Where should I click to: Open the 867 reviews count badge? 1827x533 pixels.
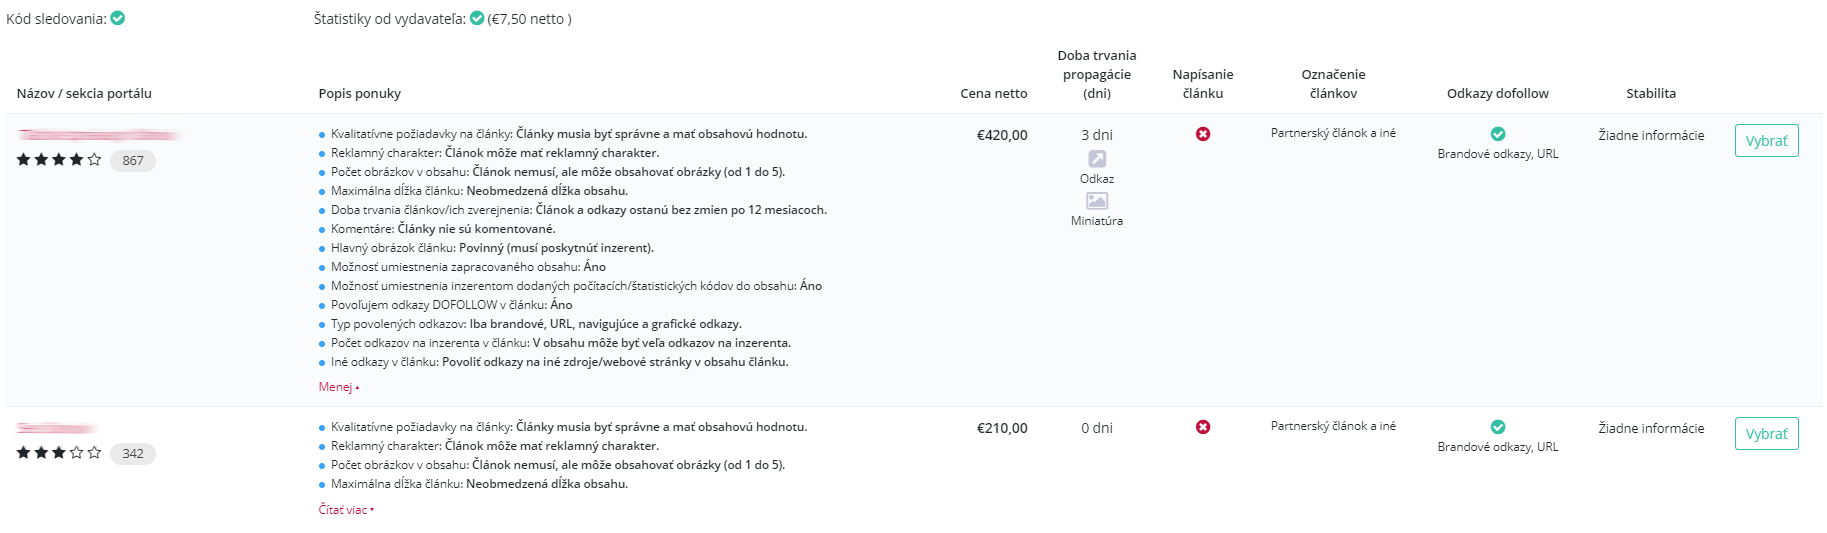133,161
